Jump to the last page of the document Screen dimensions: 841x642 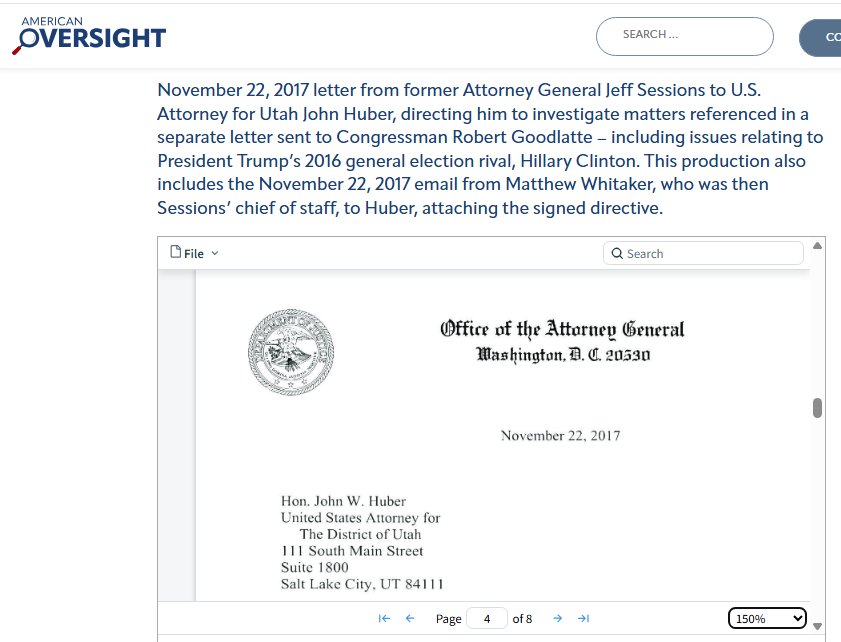point(584,619)
